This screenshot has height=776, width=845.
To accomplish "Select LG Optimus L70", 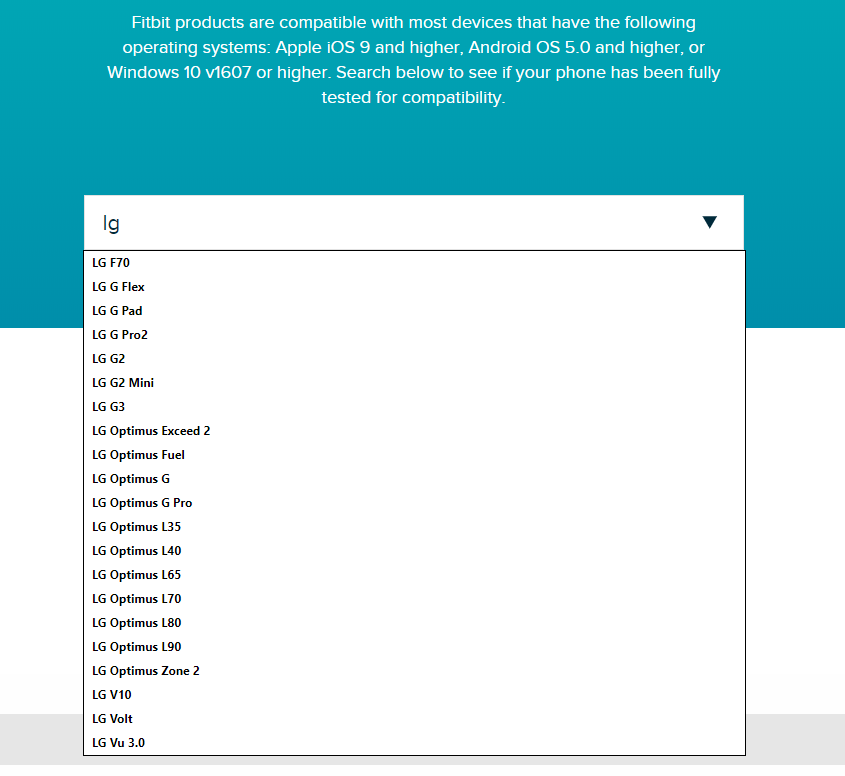I will (x=414, y=599).
